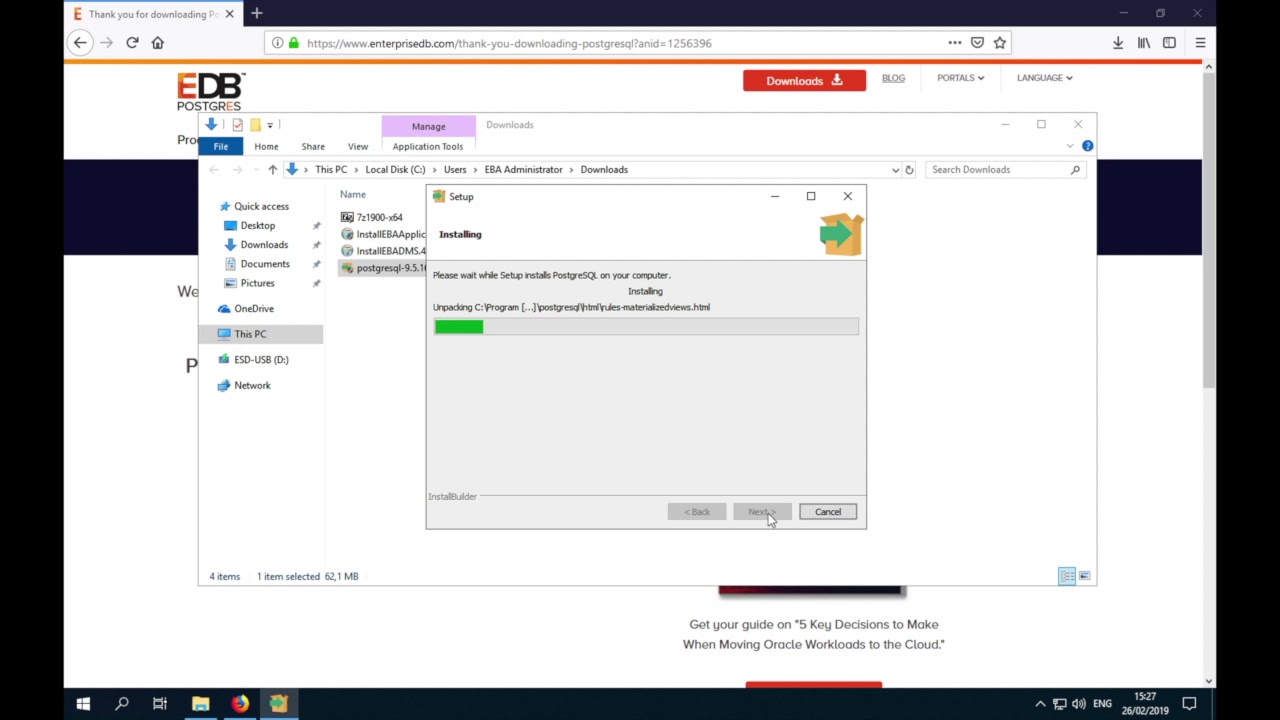Click the Search Downloads field

tap(1005, 170)
